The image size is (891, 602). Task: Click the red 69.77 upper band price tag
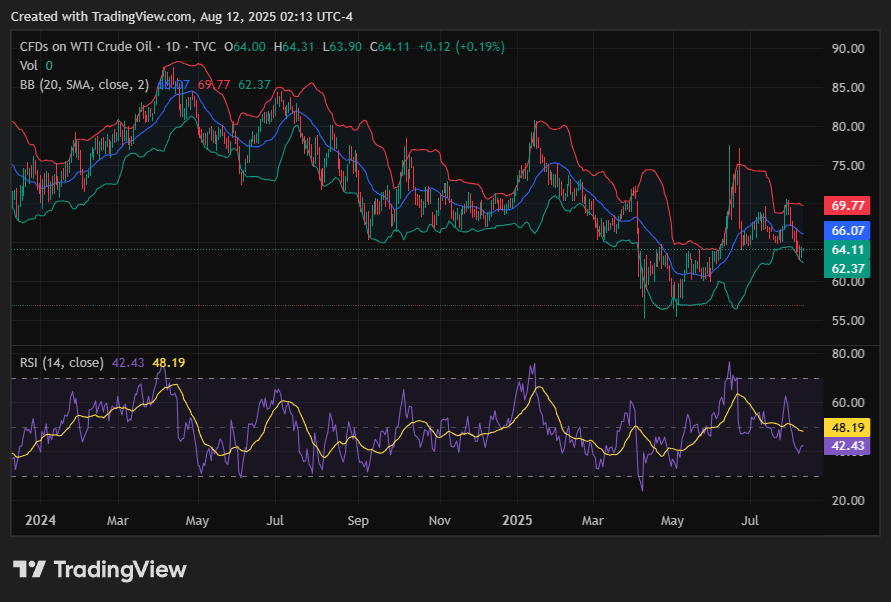pyautogui.click(x=847, y=205)
